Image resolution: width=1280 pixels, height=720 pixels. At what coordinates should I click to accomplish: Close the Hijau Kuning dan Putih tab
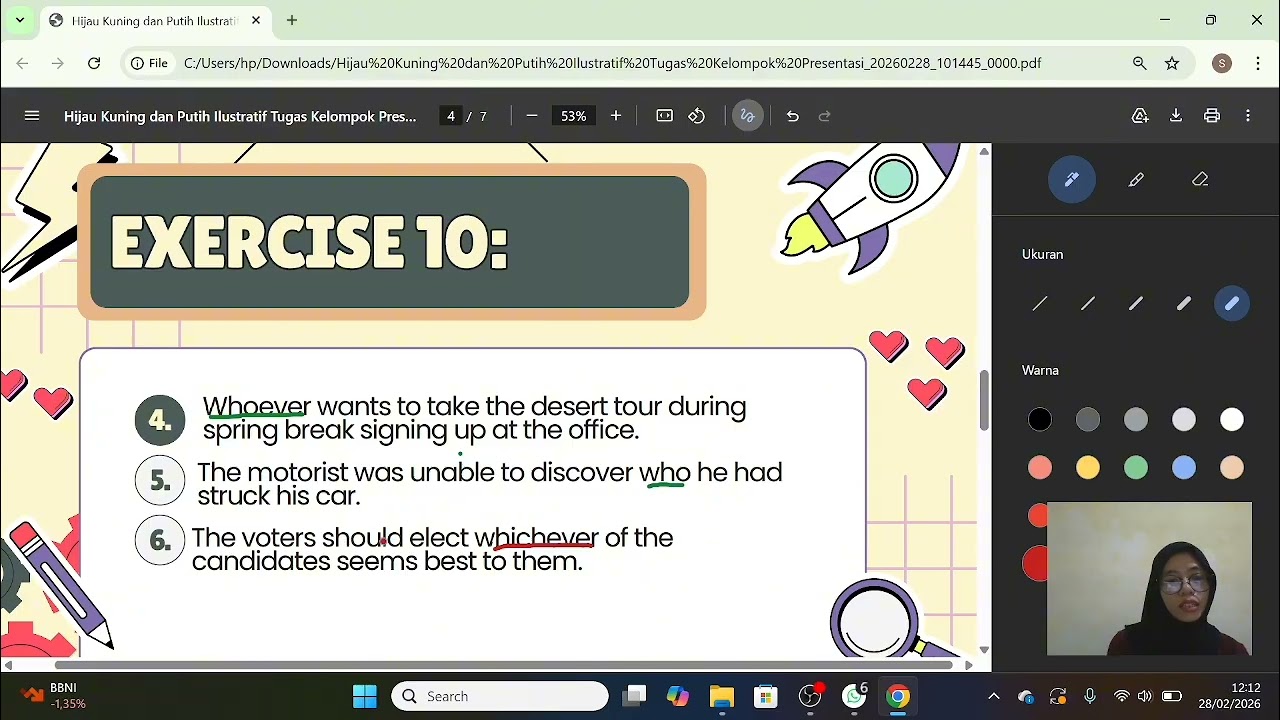[256, 20]
